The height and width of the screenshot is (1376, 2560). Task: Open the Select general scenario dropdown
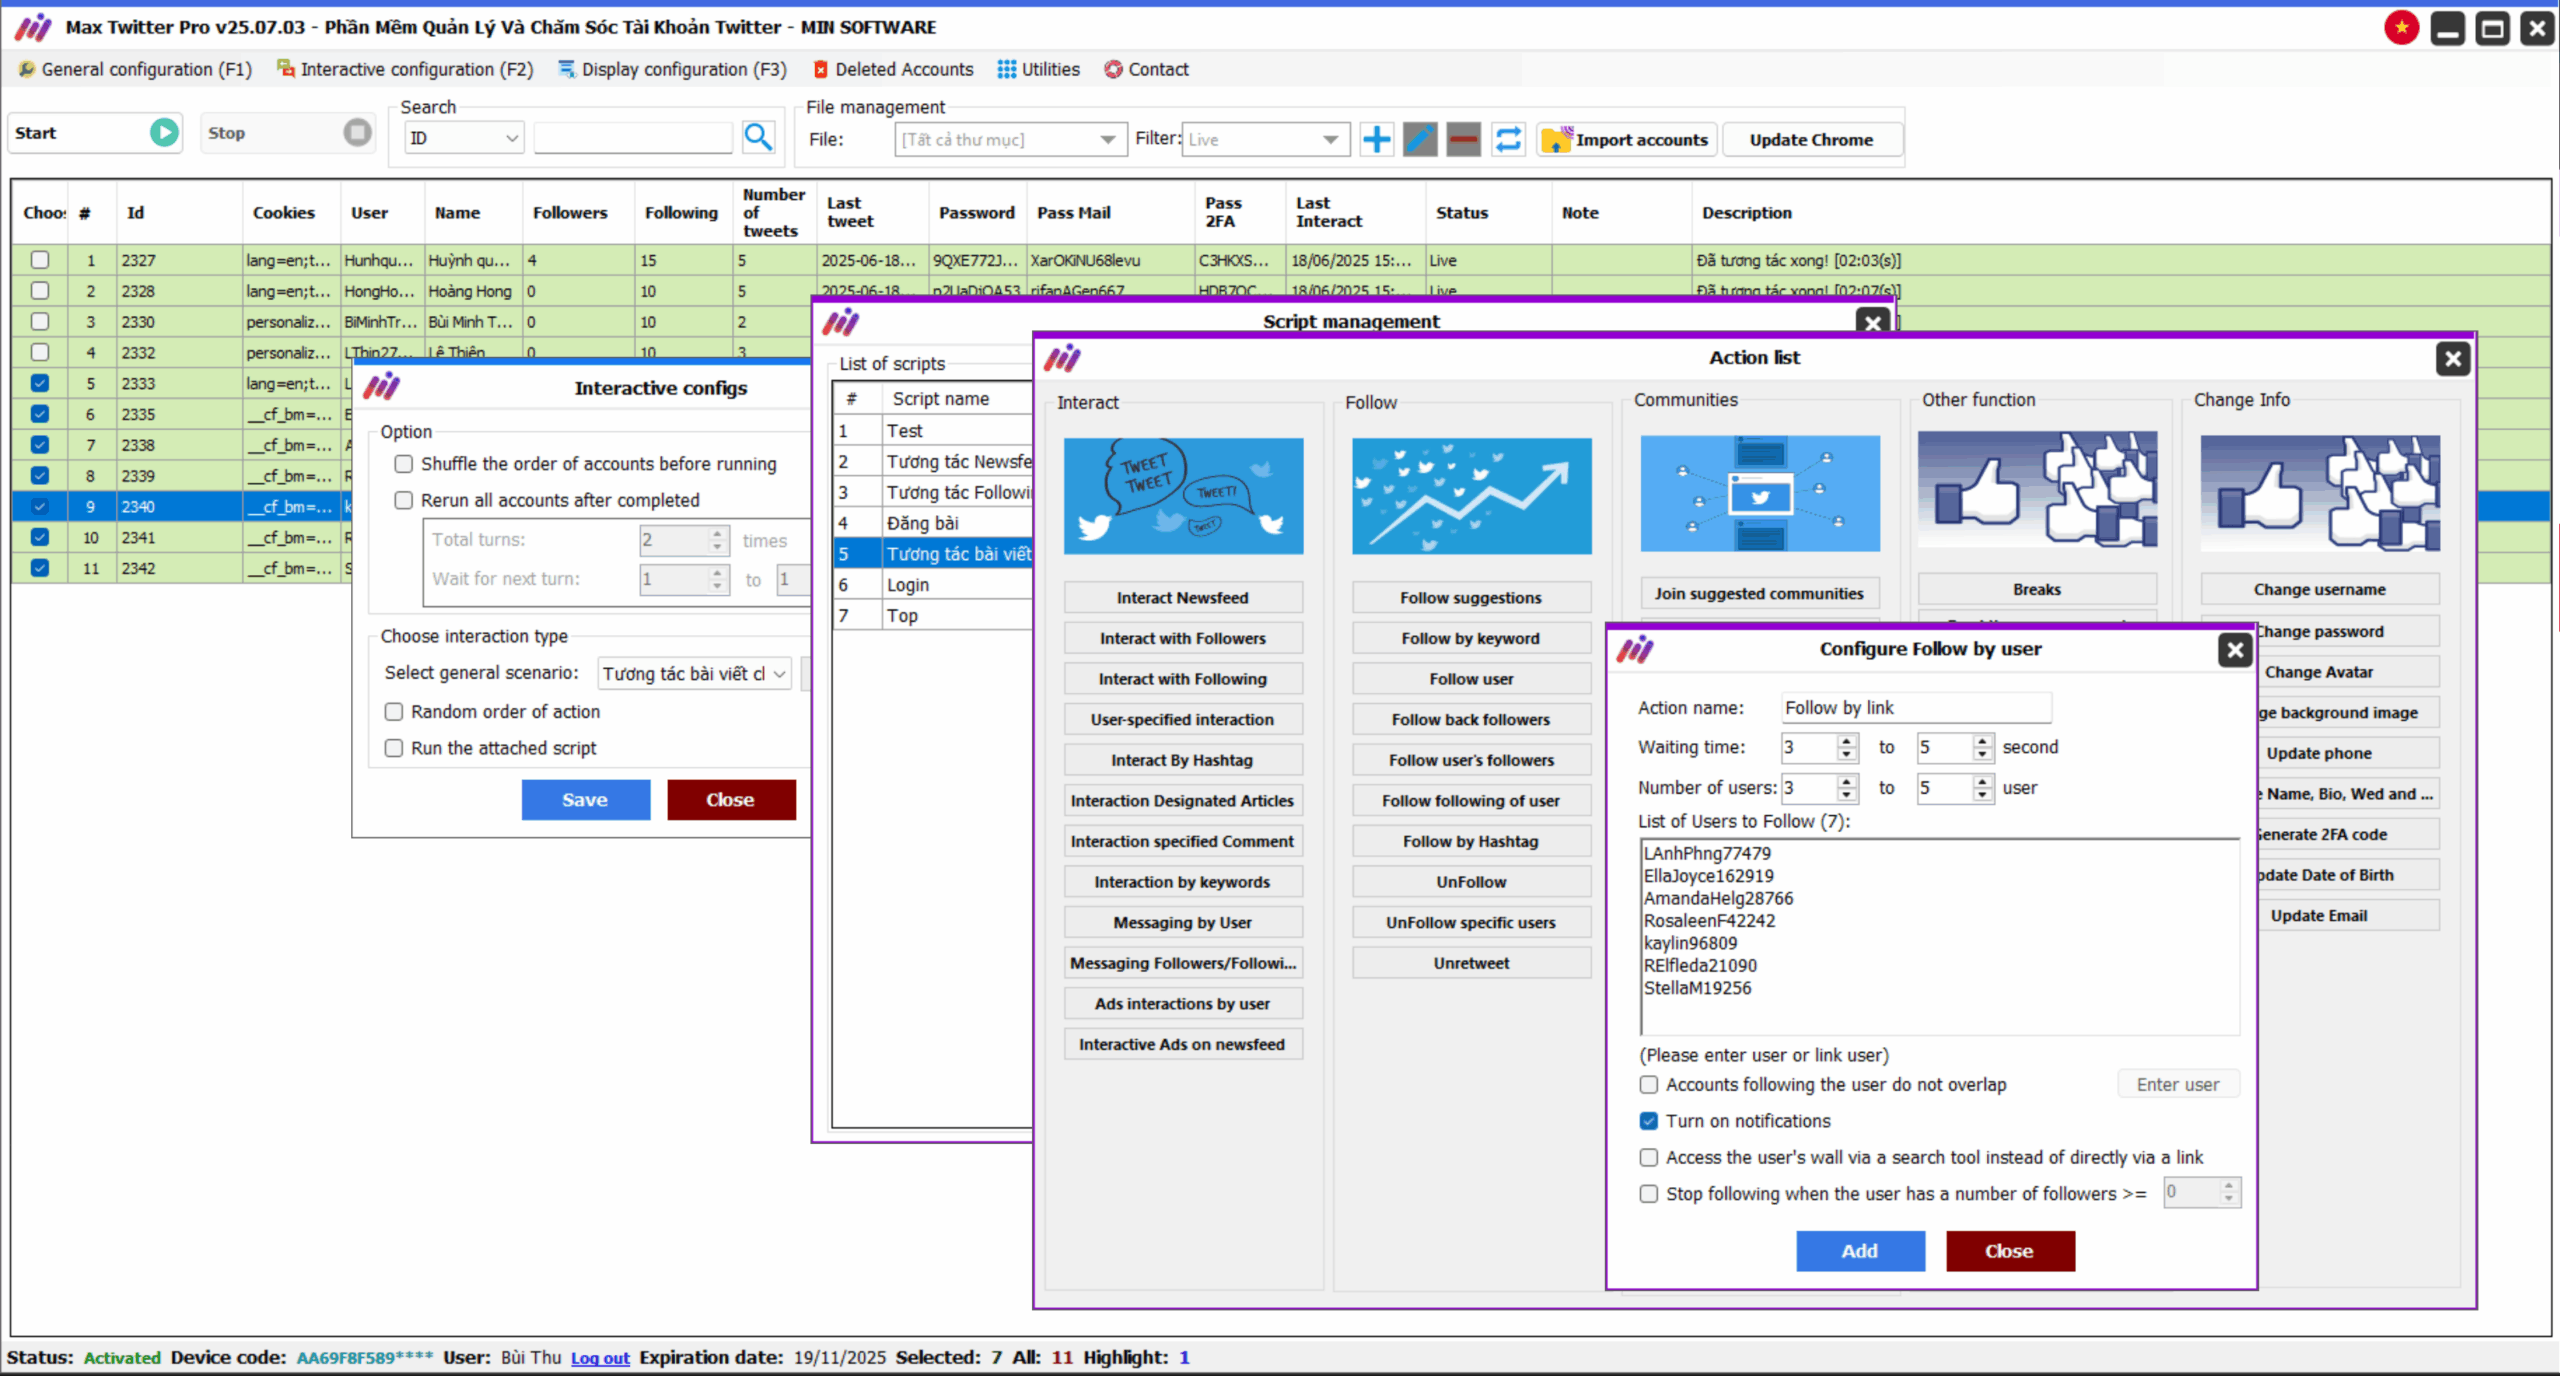point(694,674)
